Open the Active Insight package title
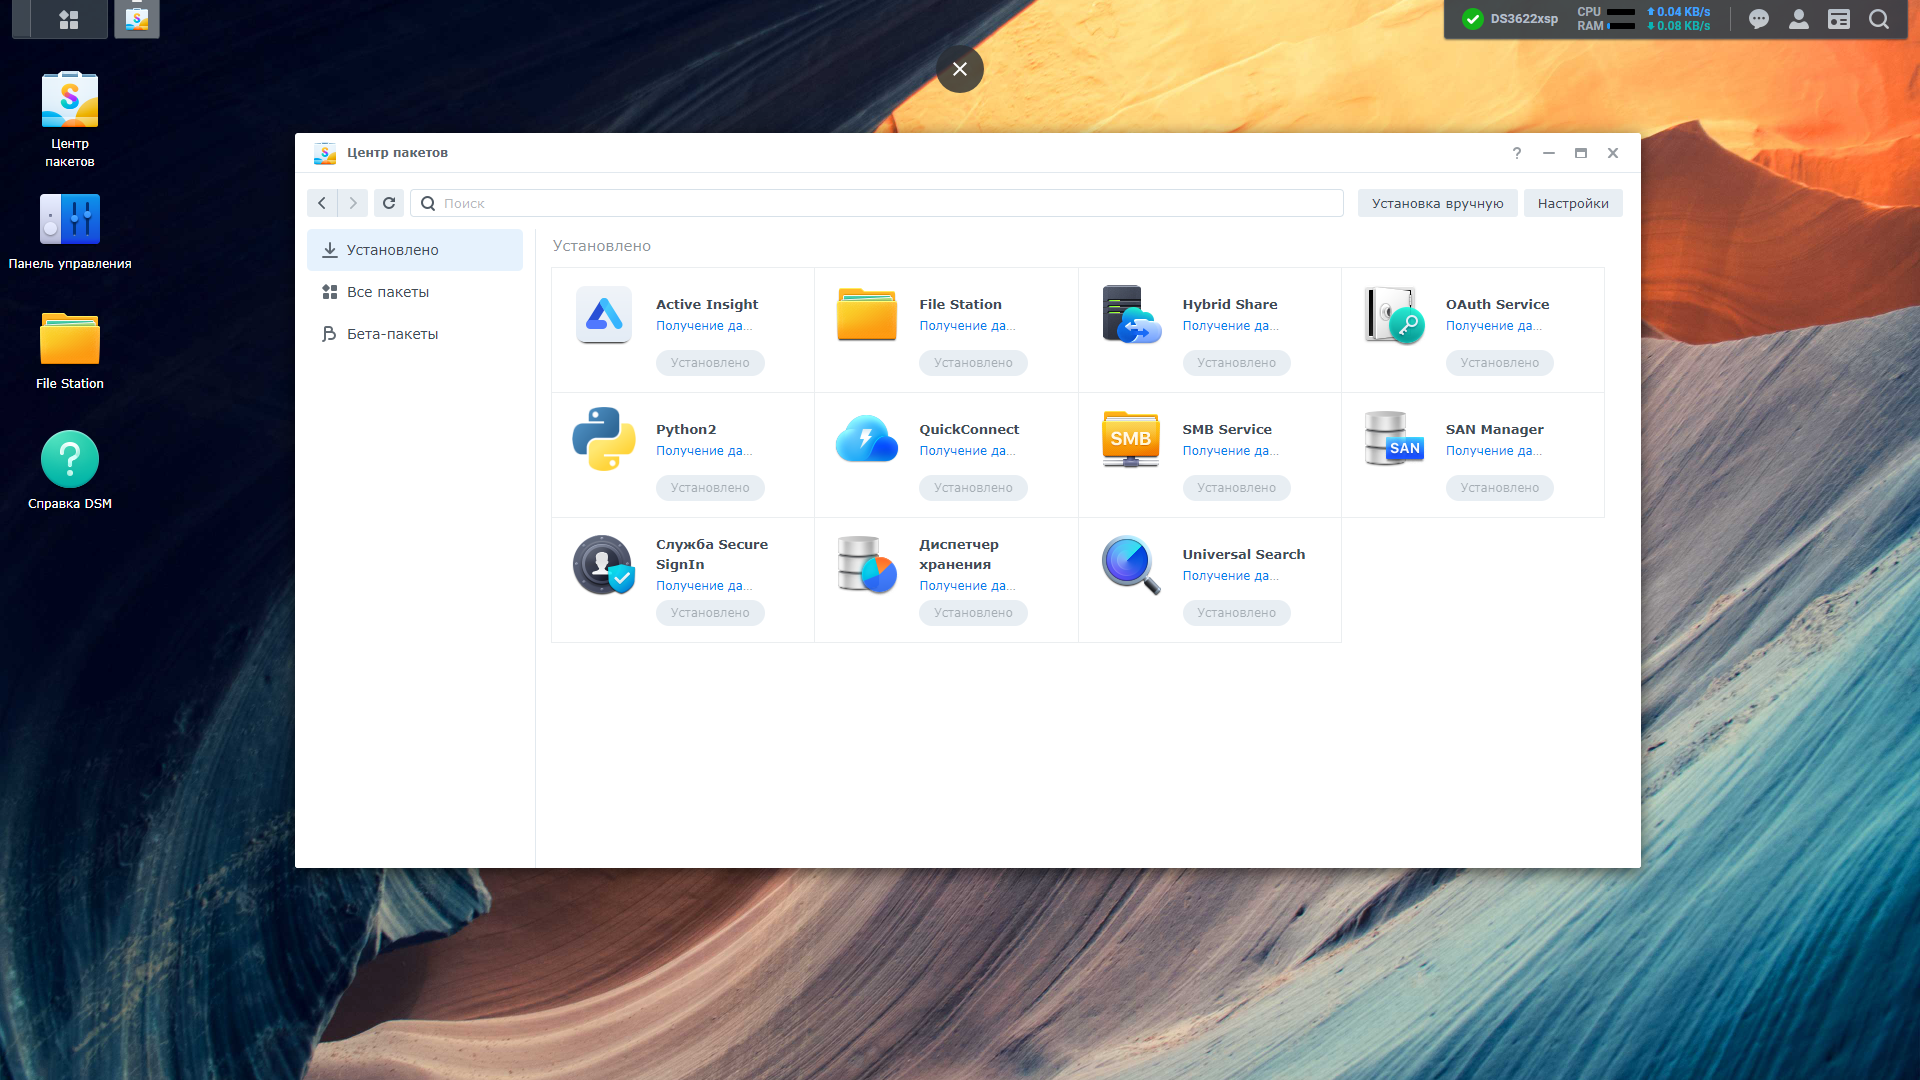This screenshot has width=1920, height=1080. coord(707,304)
